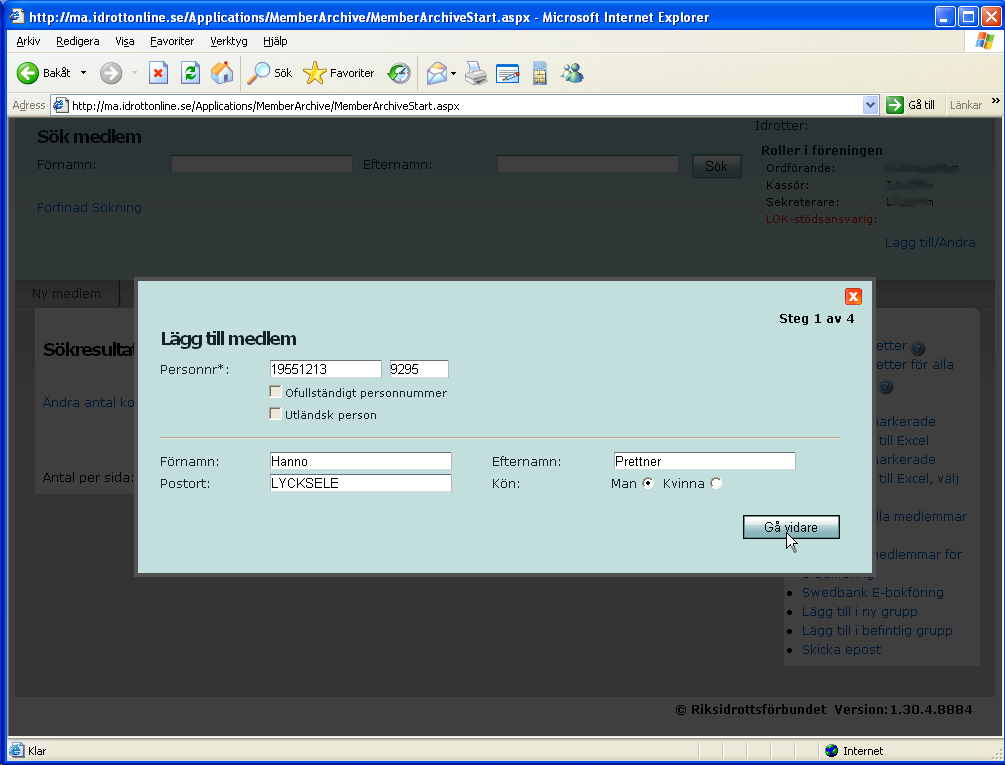
Task: Click the Gå till go button
Action: pyautogui.click(x=910, y=105)
